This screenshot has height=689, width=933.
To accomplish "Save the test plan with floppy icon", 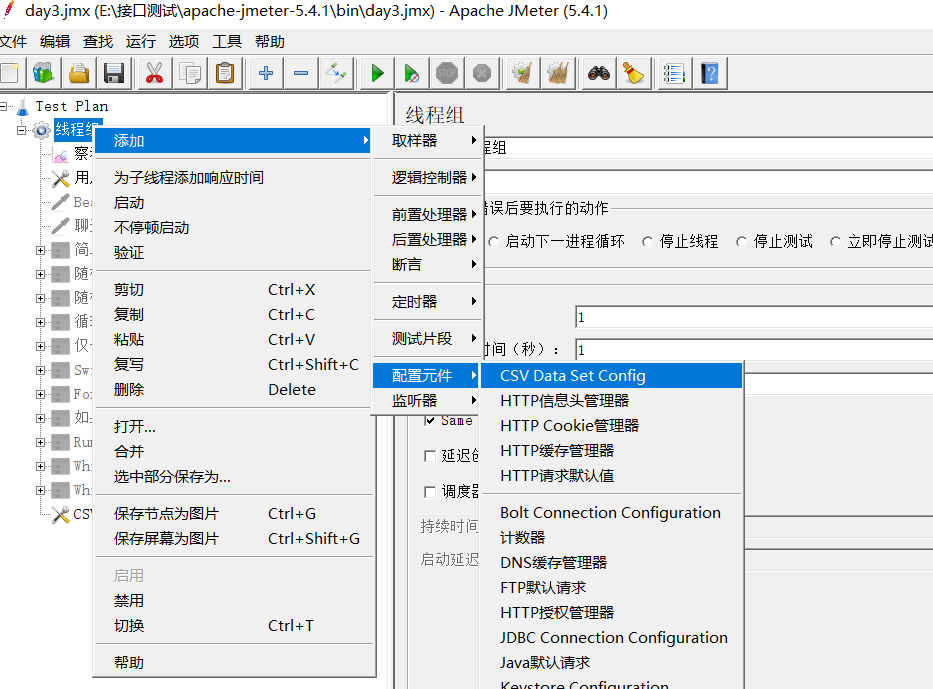I will 114,73.
